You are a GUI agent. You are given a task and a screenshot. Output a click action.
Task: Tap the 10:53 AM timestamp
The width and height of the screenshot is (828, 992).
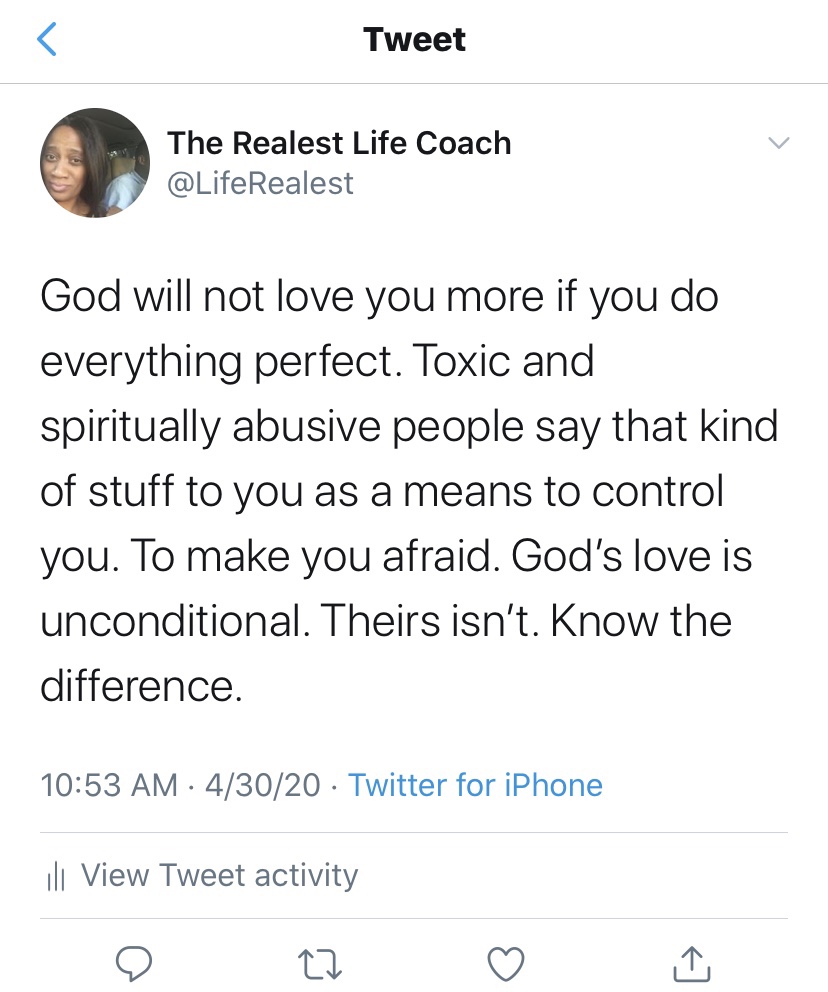[109, 785]
